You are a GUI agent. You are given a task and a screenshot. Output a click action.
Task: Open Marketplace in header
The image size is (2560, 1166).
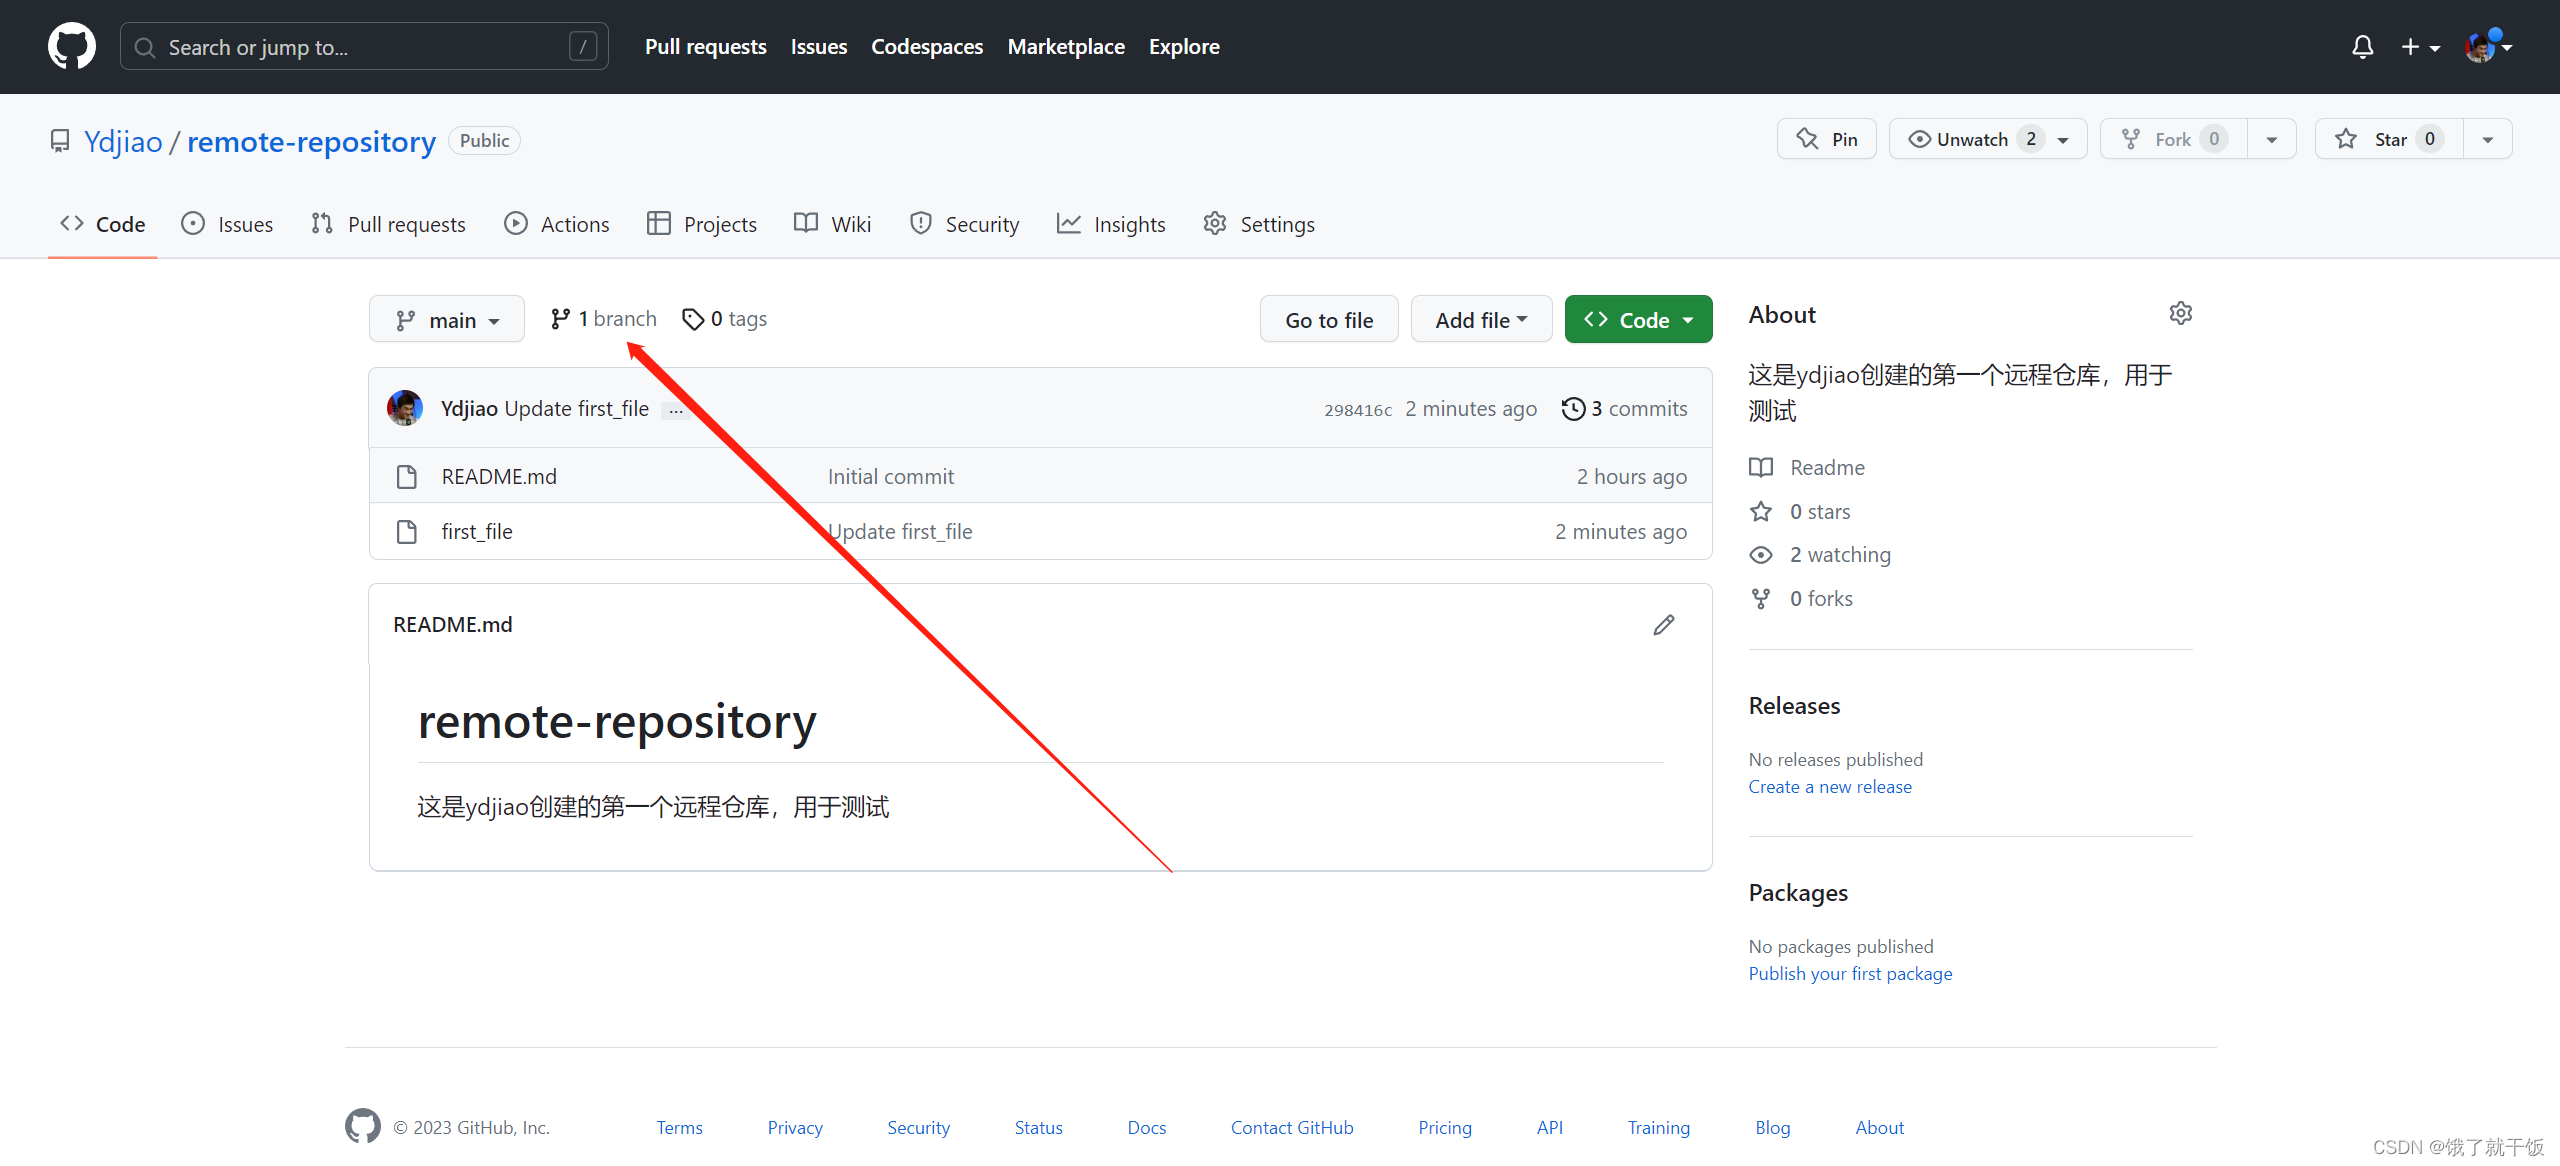click(x=1066, y=47)
